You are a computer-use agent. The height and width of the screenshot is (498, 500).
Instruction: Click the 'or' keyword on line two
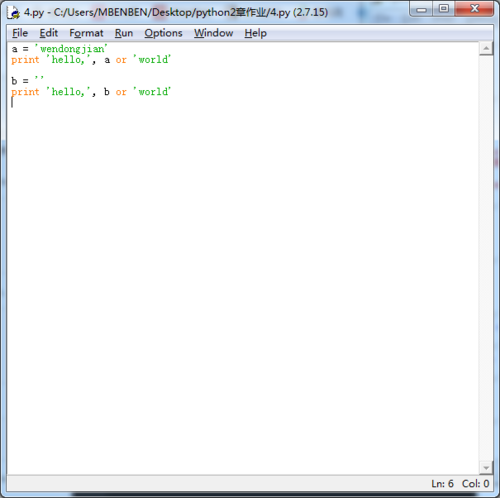click(x=121, y=60)
